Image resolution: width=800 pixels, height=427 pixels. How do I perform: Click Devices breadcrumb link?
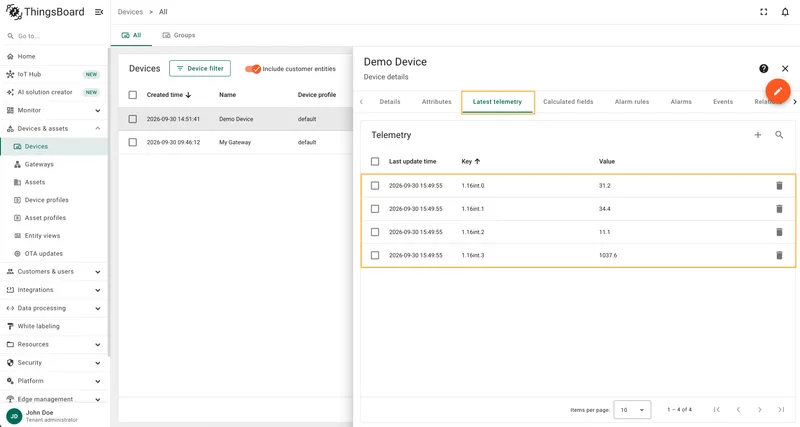coord(130,12)
